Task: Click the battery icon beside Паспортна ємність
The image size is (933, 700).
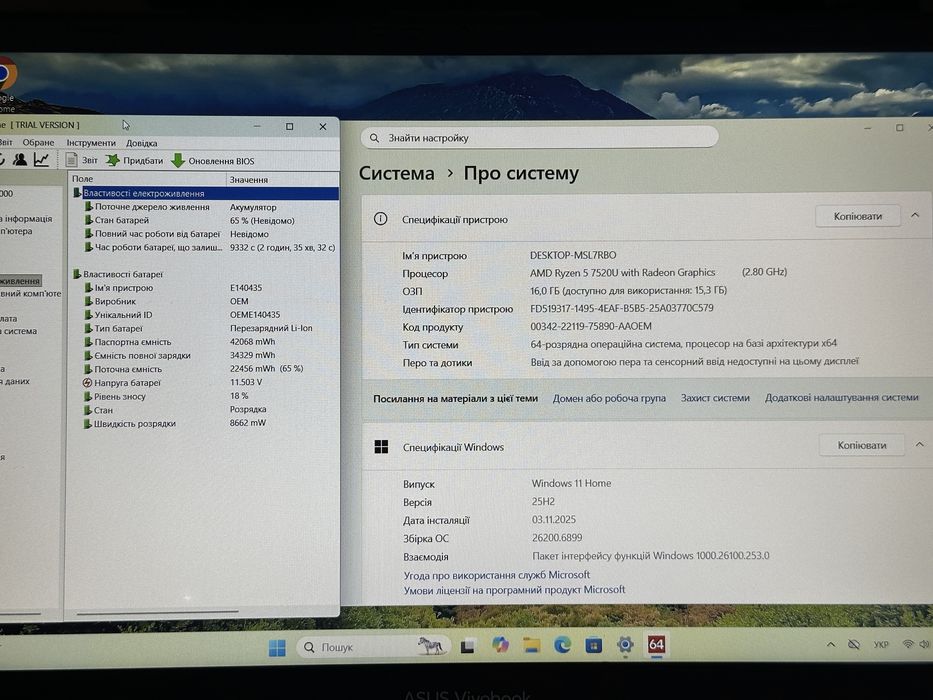Action: 87,342
